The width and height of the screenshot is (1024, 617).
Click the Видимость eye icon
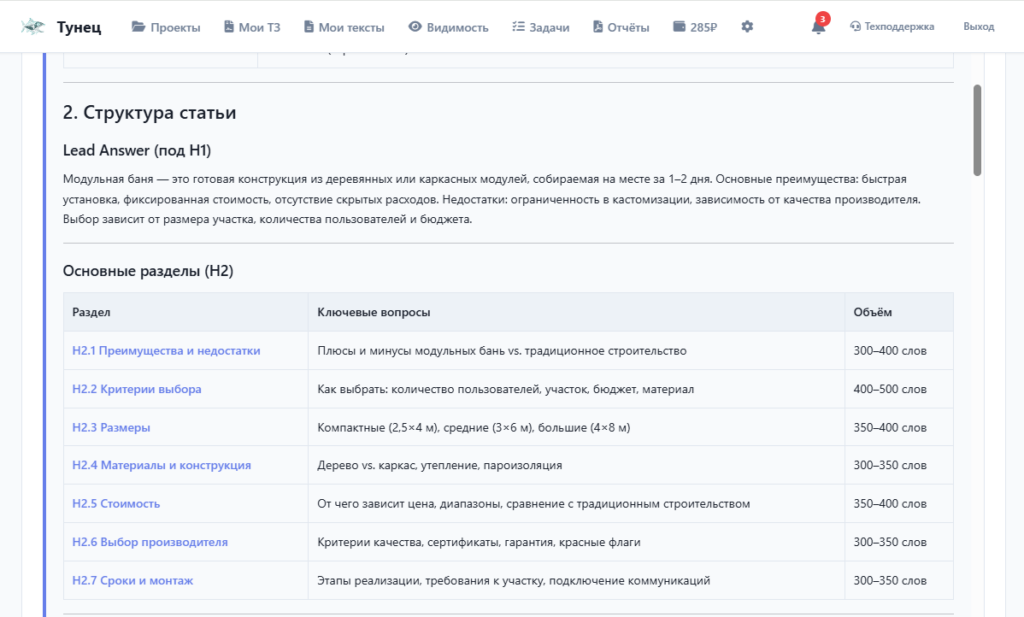tap(415, 27)
